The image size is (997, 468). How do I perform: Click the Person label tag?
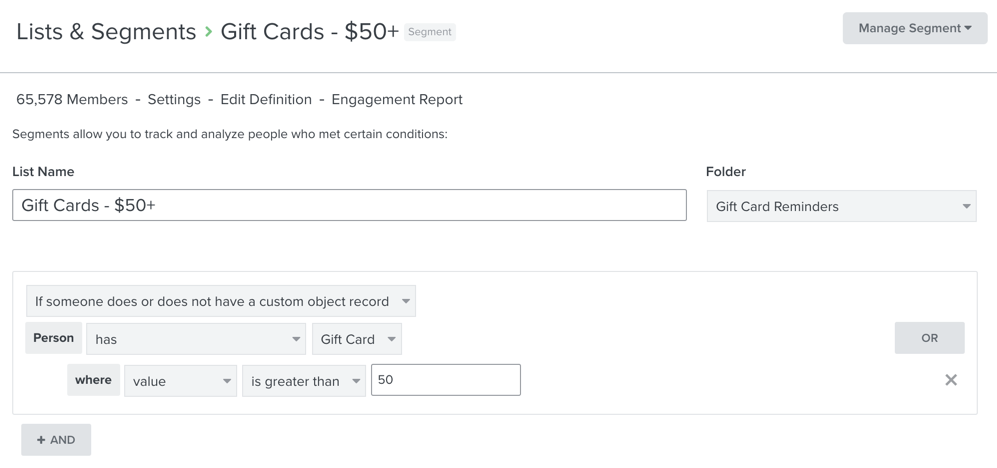point(54,338)
